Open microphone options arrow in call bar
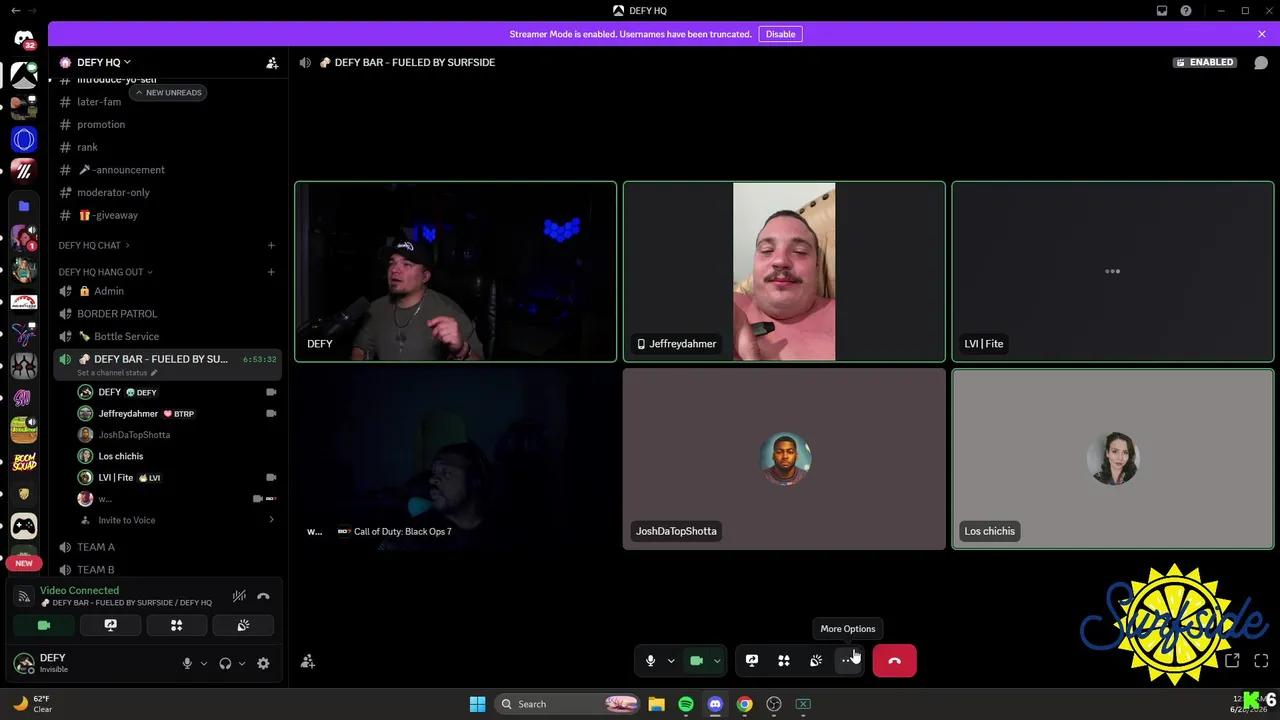1280x720 pixels. pos(671,661)
